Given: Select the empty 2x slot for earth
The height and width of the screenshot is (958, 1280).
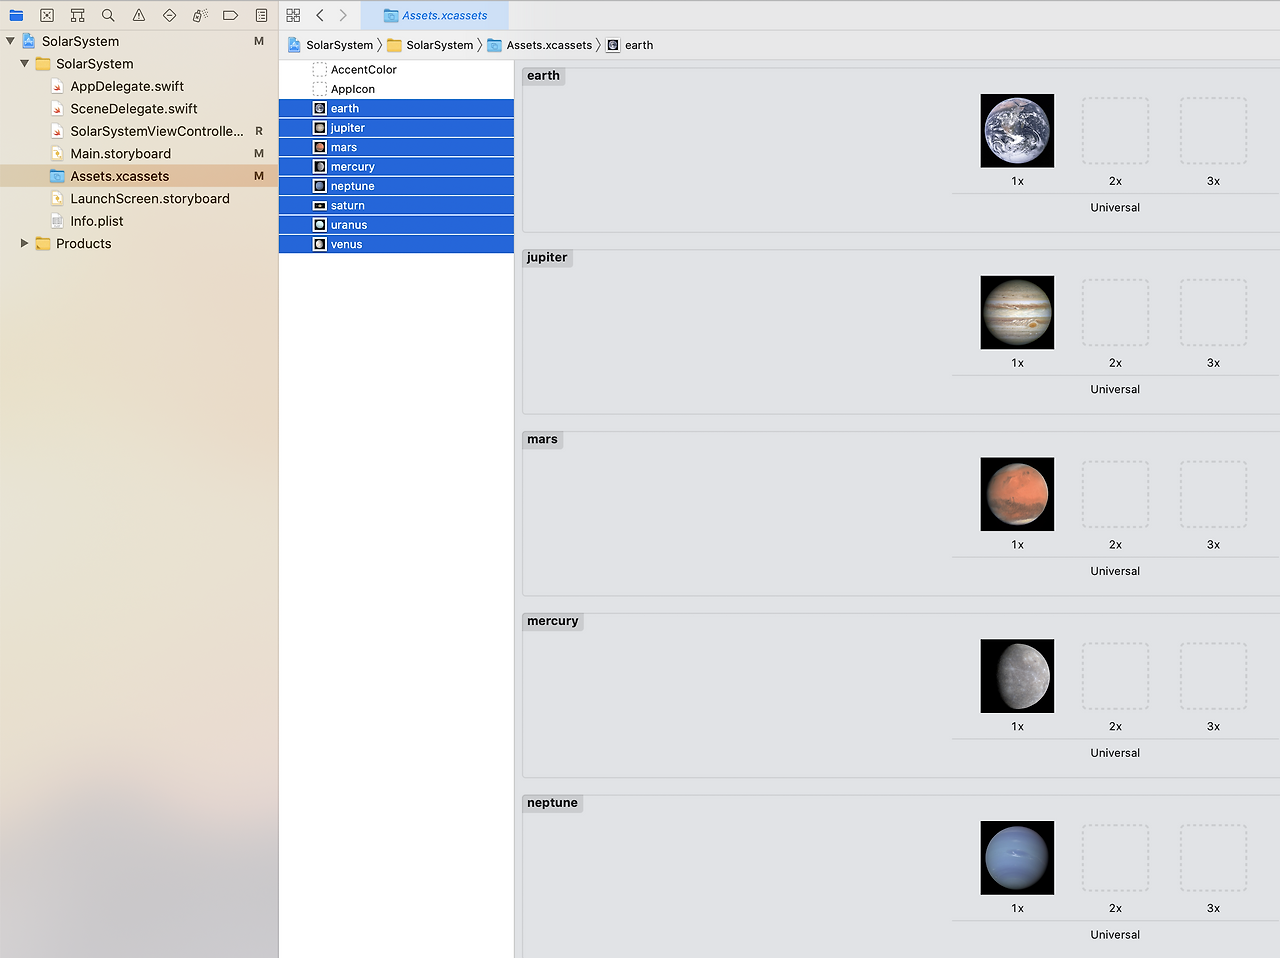Looking at the screenshot, I should (1115, 131).
